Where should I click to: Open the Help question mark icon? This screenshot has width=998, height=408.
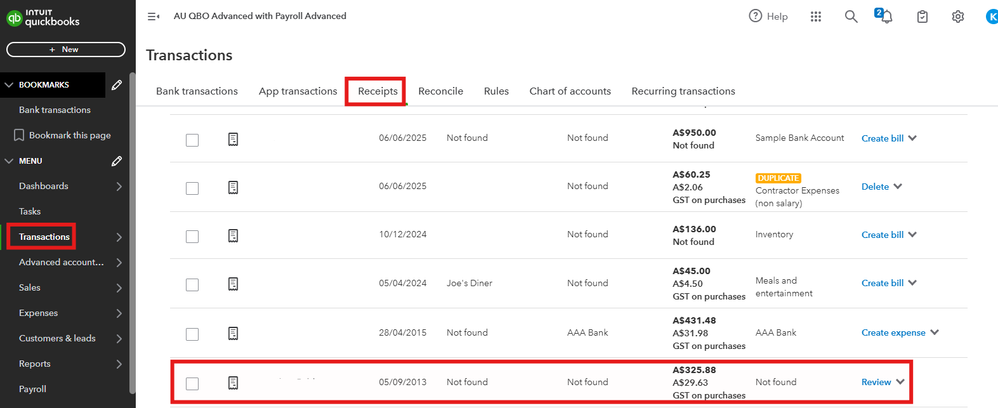pos(755,17)
